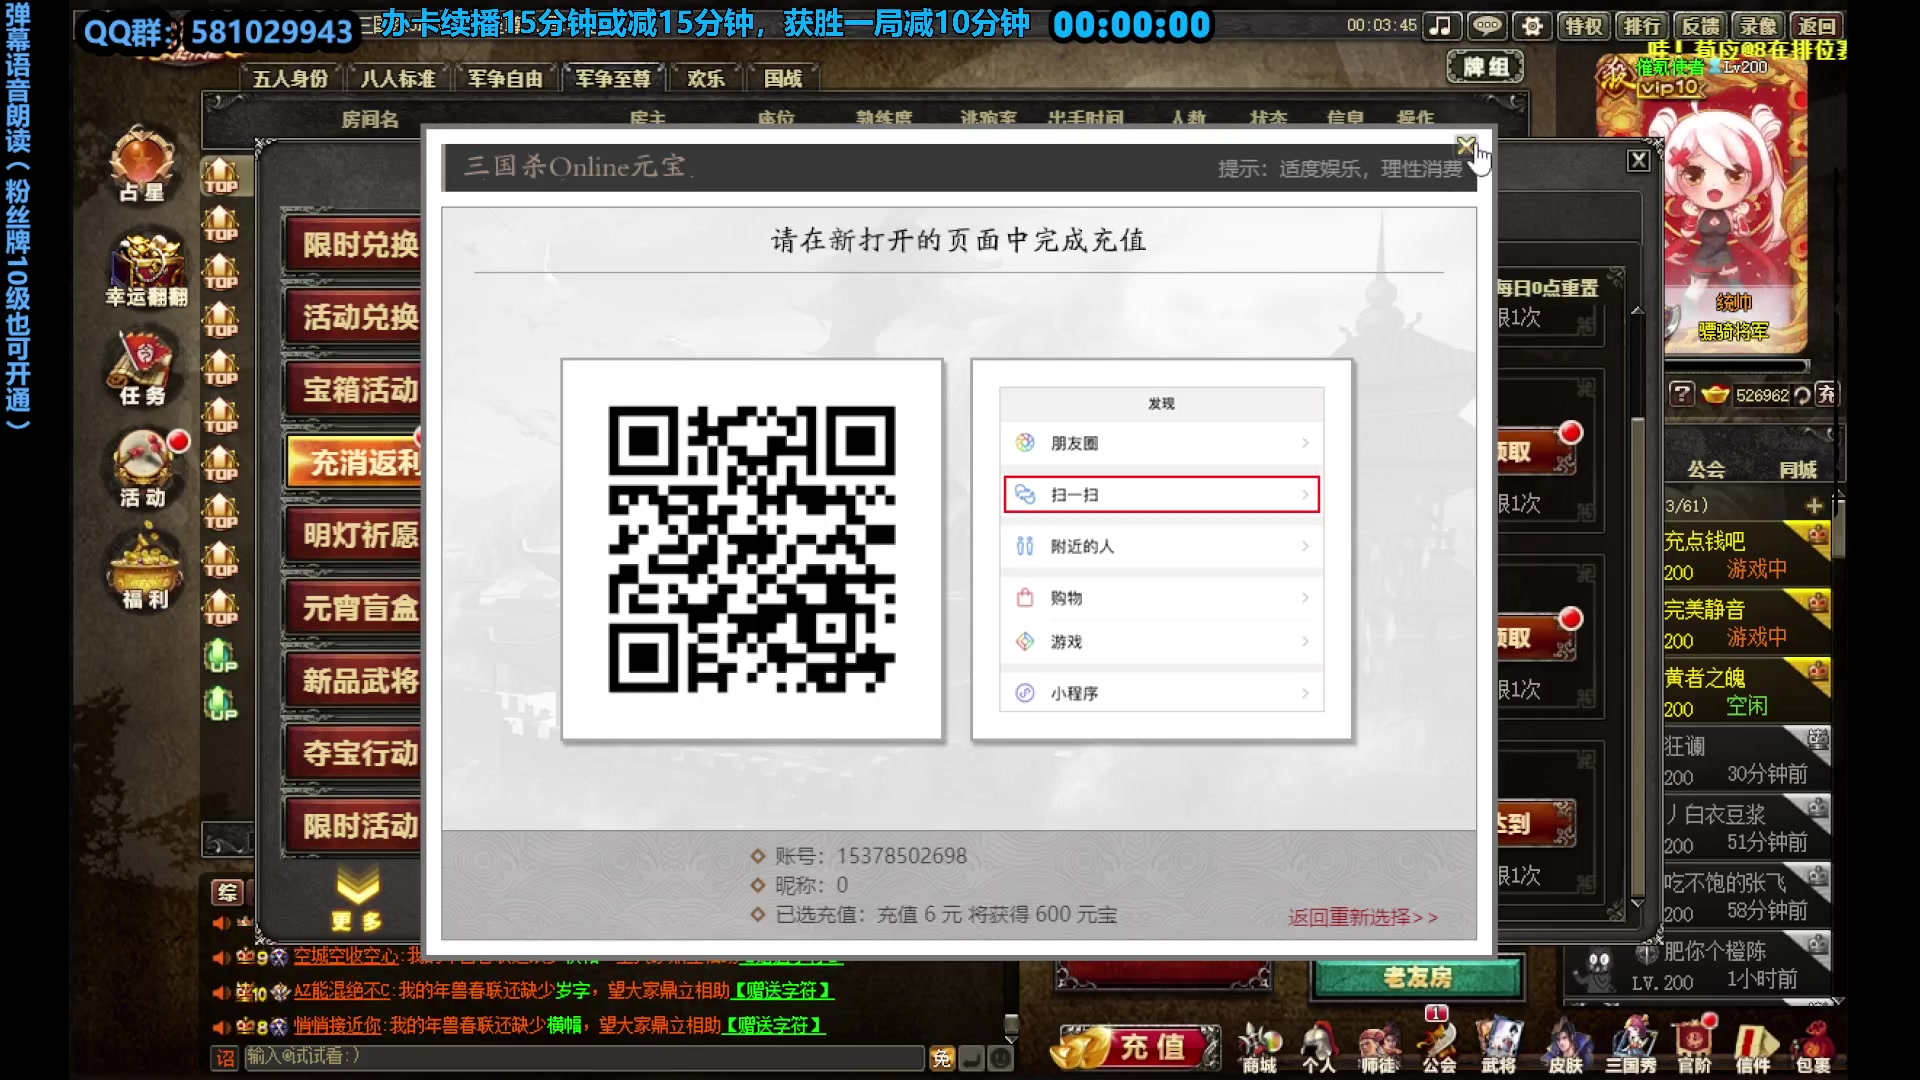1920x1080 pixels.
Task: Open the 占星 astrology icon
Action: [142, 165]
